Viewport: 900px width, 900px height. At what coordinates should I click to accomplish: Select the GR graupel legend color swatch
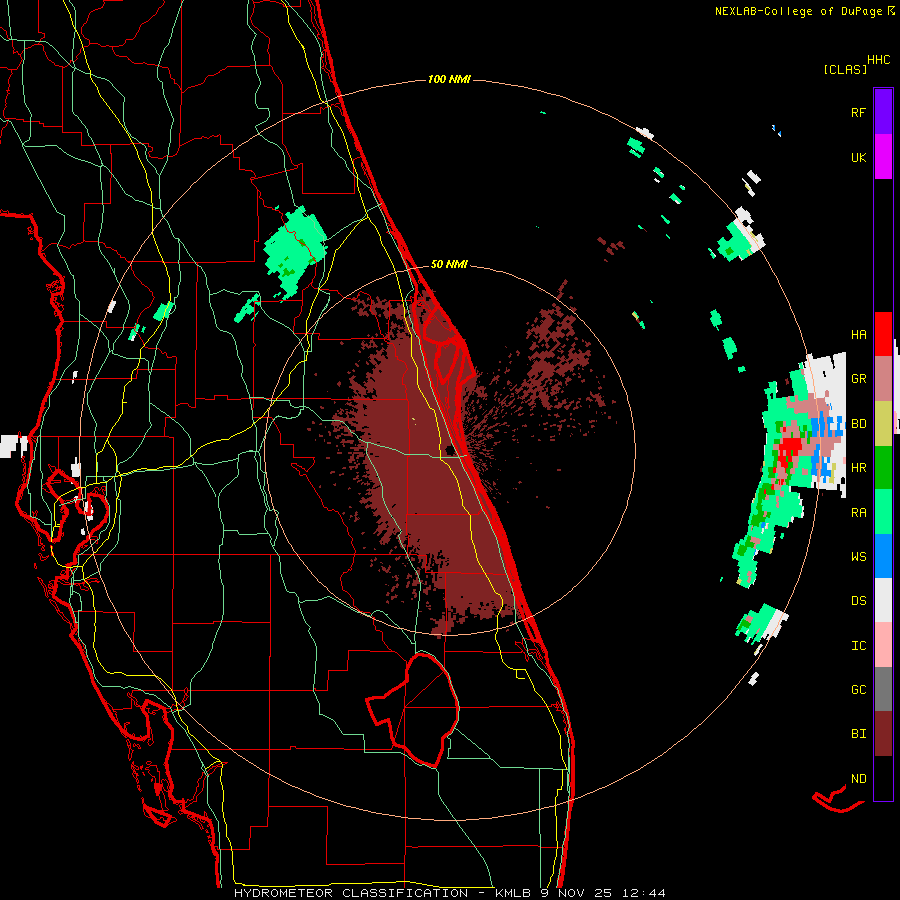[883, 378]
